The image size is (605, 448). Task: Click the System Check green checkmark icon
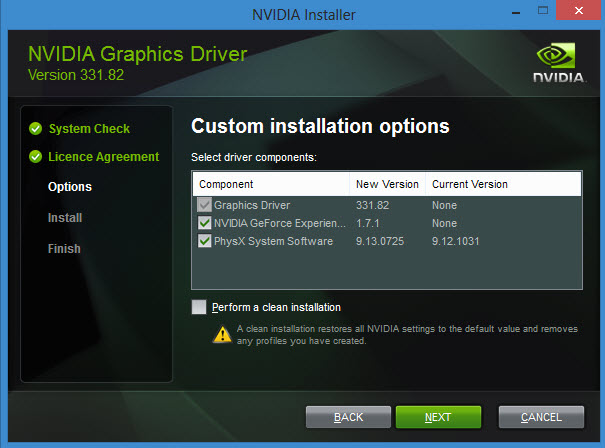click(x=36, y=129)
